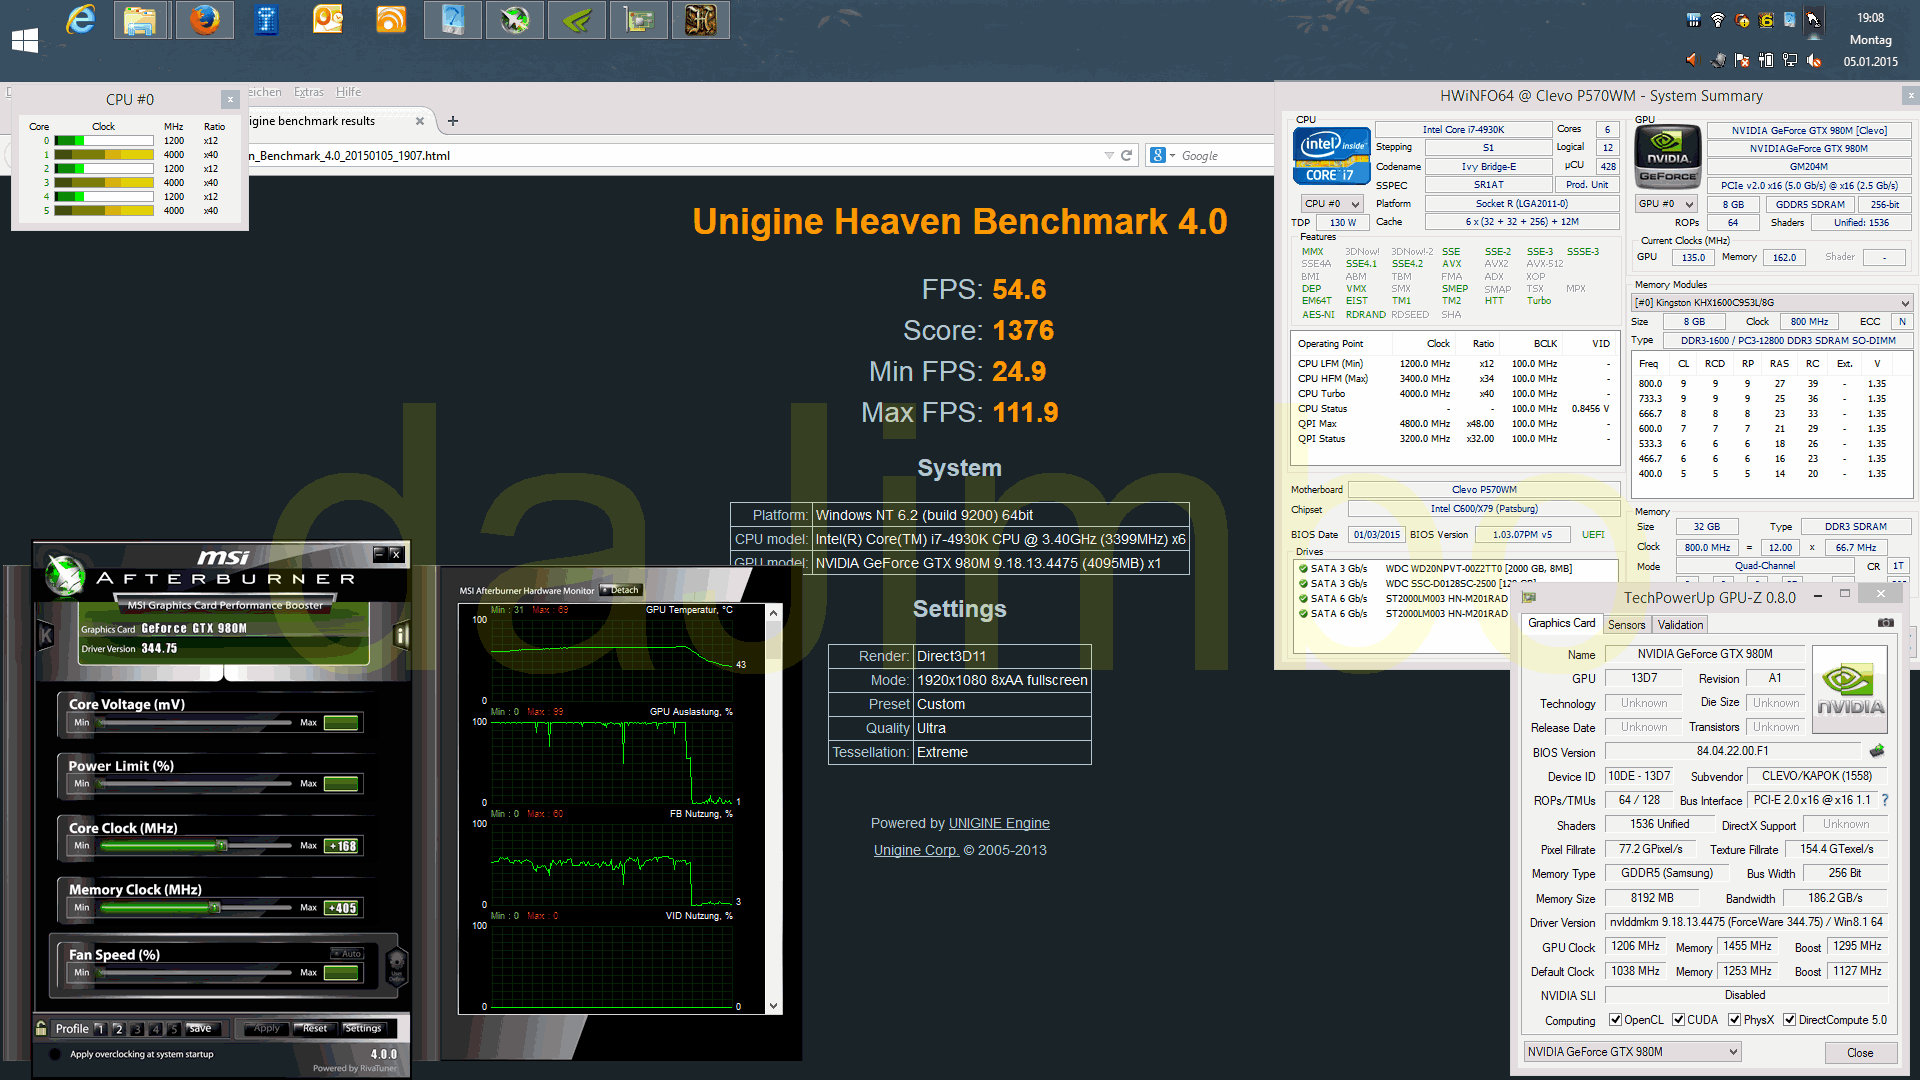
Task: Click the fan User Define icon
Action: pos(396,966)
